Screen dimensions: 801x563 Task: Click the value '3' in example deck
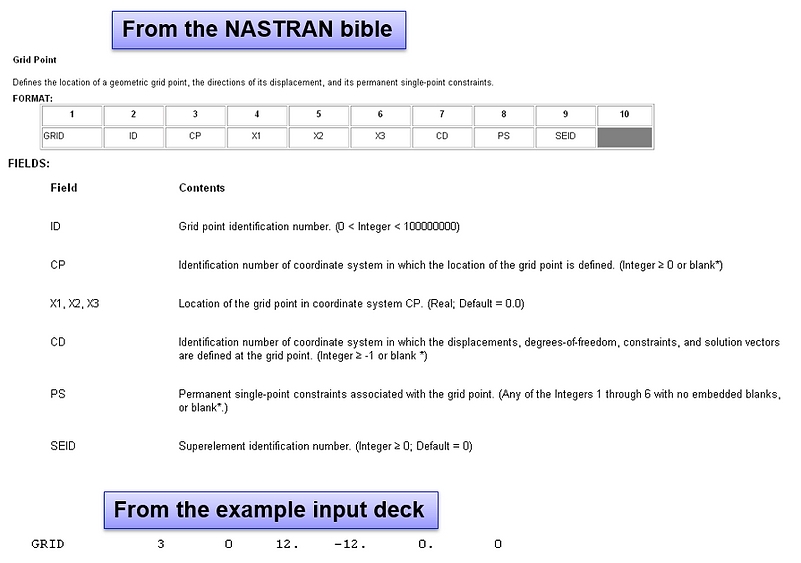click(x=161, y=544)
